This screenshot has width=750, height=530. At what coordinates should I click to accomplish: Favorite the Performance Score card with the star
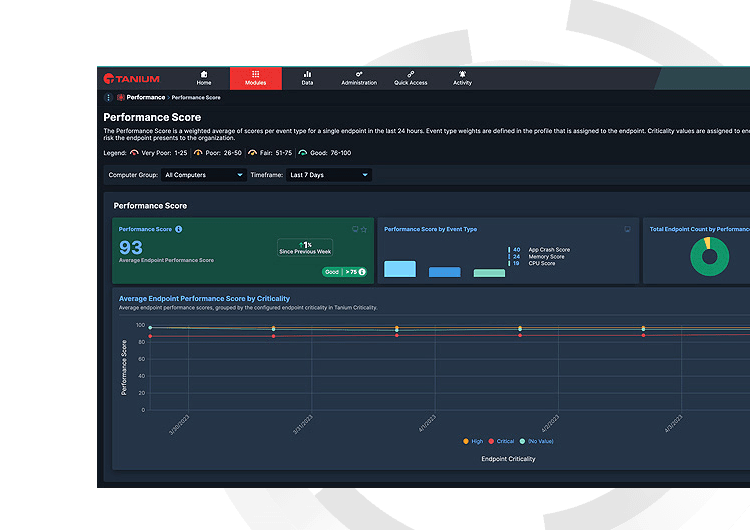pyautogui.click(x=364, y=230)
